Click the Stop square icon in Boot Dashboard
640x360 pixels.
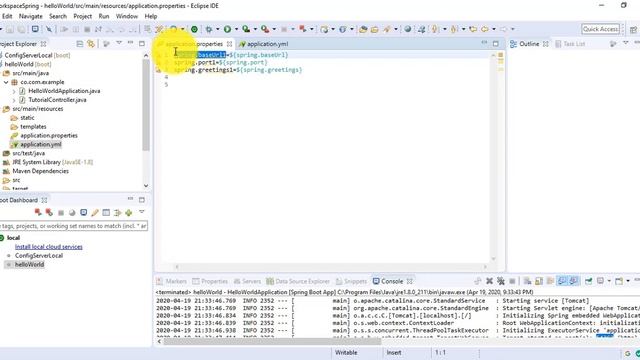tap(61, 213)
